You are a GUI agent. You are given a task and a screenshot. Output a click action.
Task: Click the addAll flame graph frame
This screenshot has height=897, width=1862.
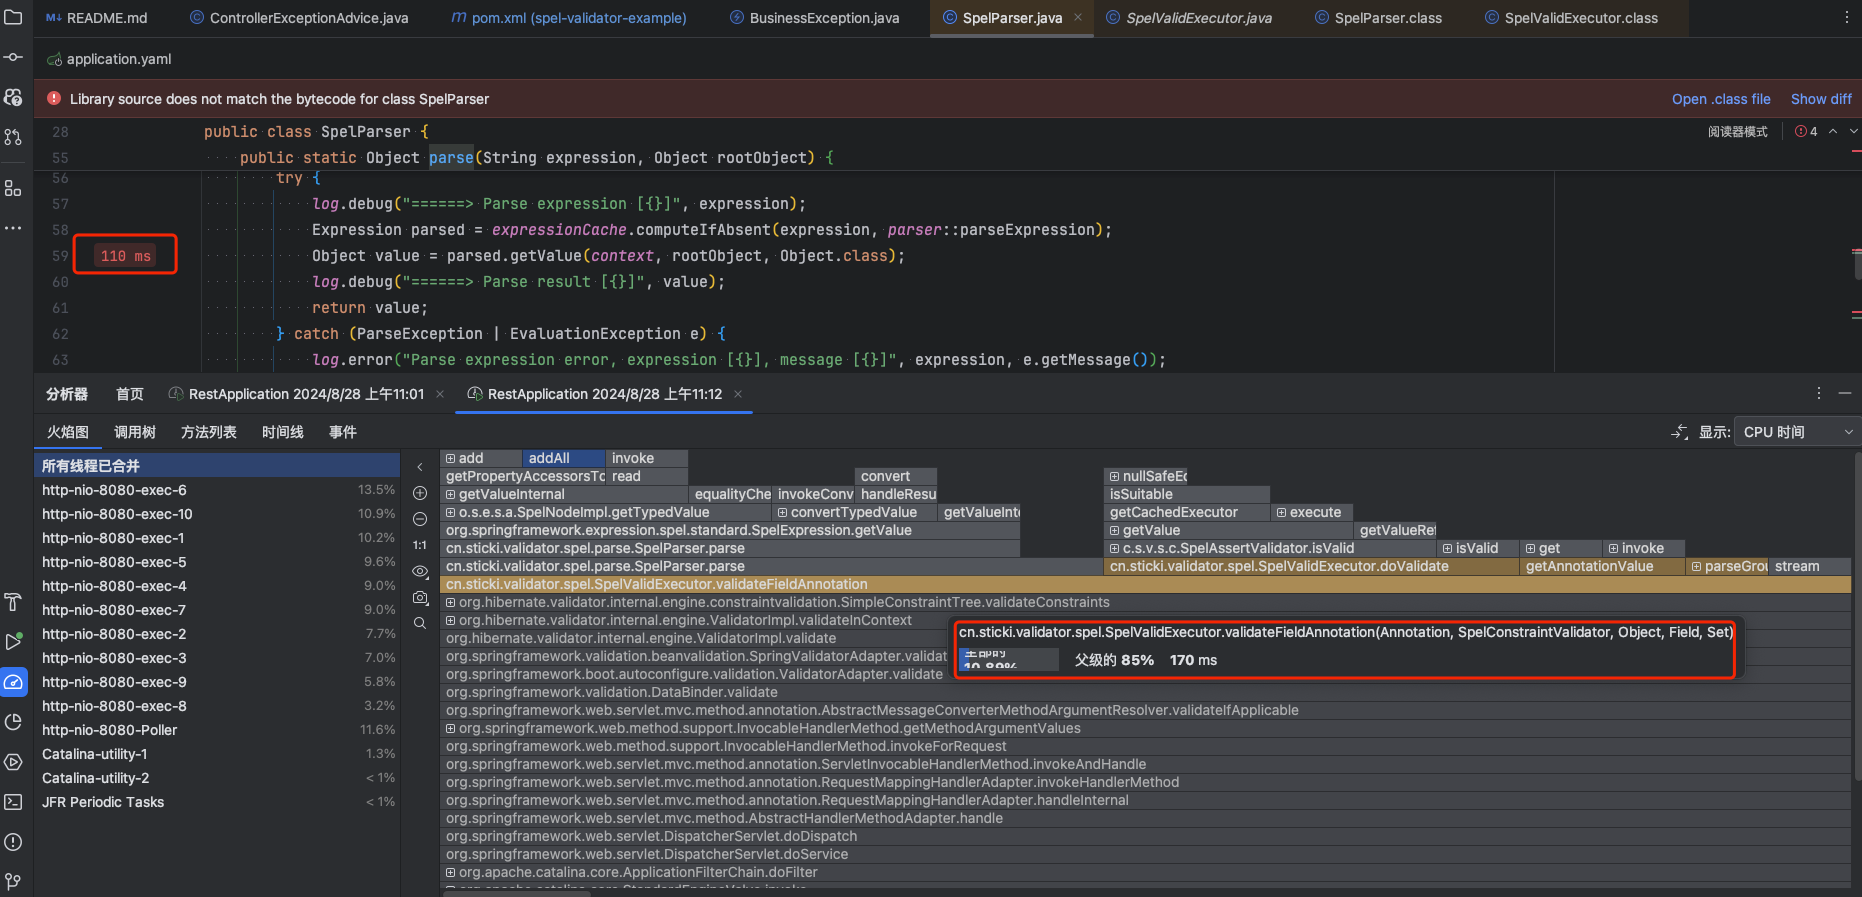tap(564, 458)
